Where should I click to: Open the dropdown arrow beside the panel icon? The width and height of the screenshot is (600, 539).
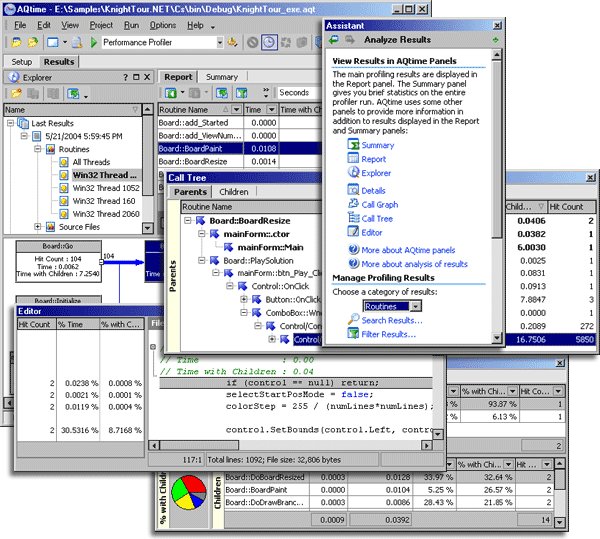[65, 42]
